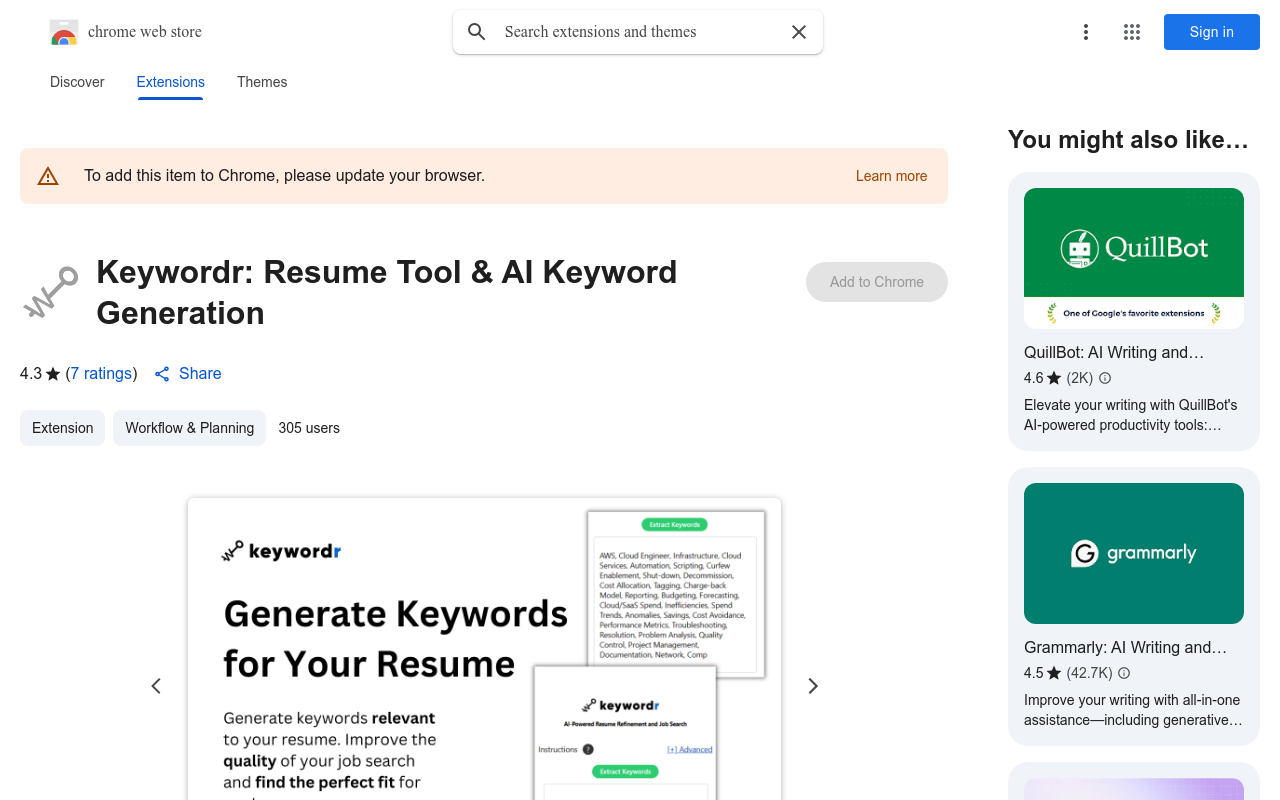Open the 7 ratings link
Image resolution: width=1280 pixels, height=800 pixels.
tap(101, 373)
